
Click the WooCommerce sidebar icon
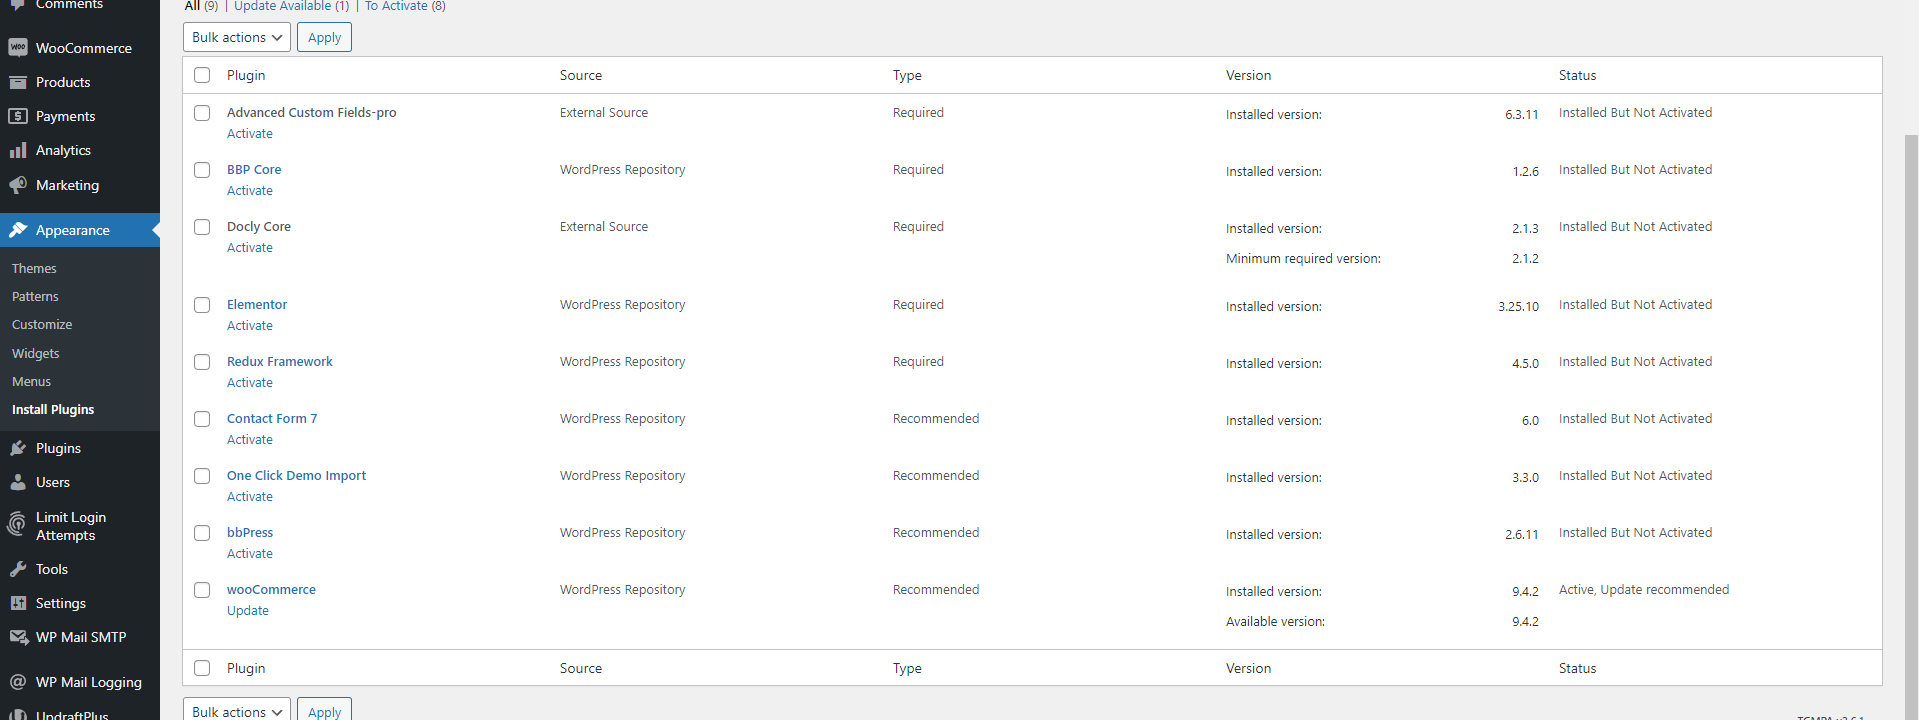(18, 48)
